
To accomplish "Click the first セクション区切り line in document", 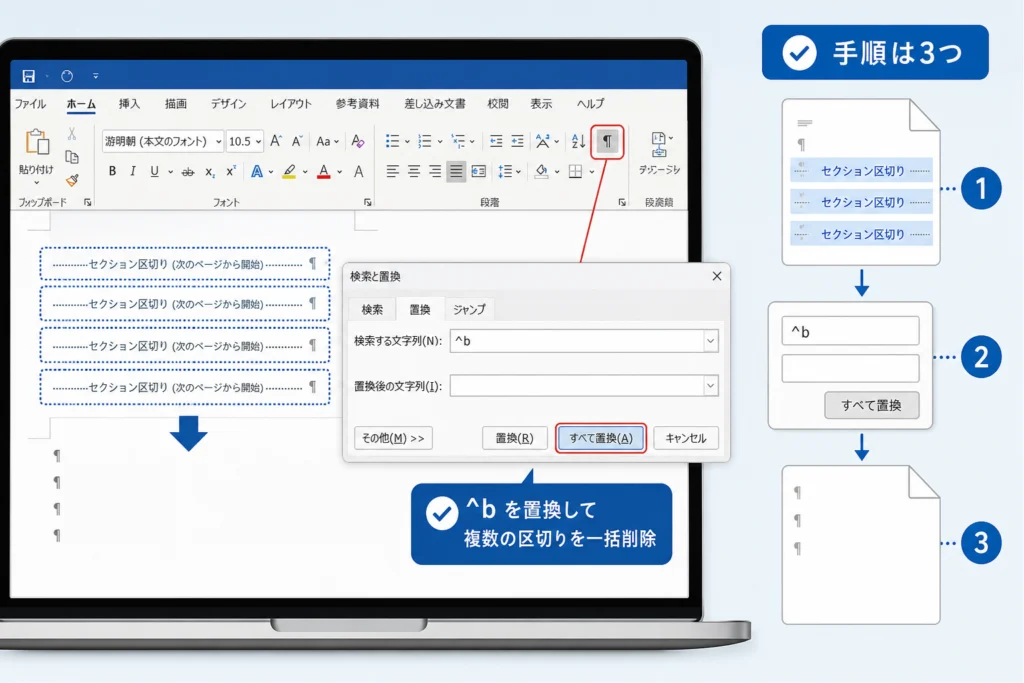I will coord(185,264).
